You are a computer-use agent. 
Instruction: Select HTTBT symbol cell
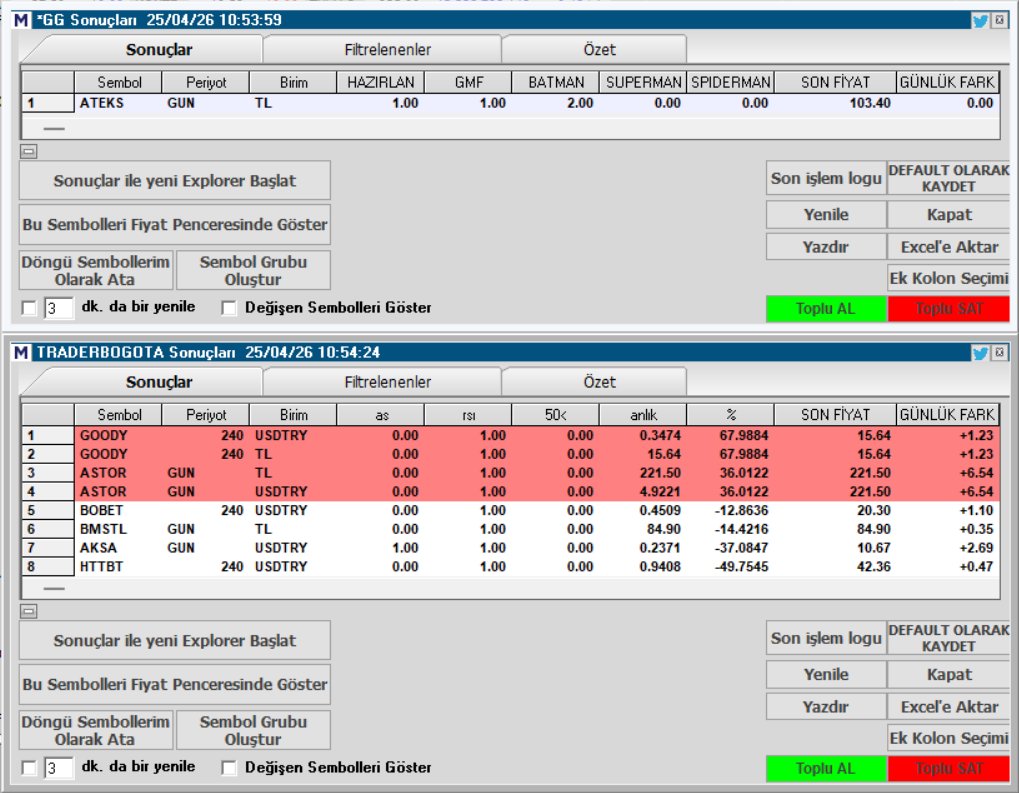click(x=118, y=567)
